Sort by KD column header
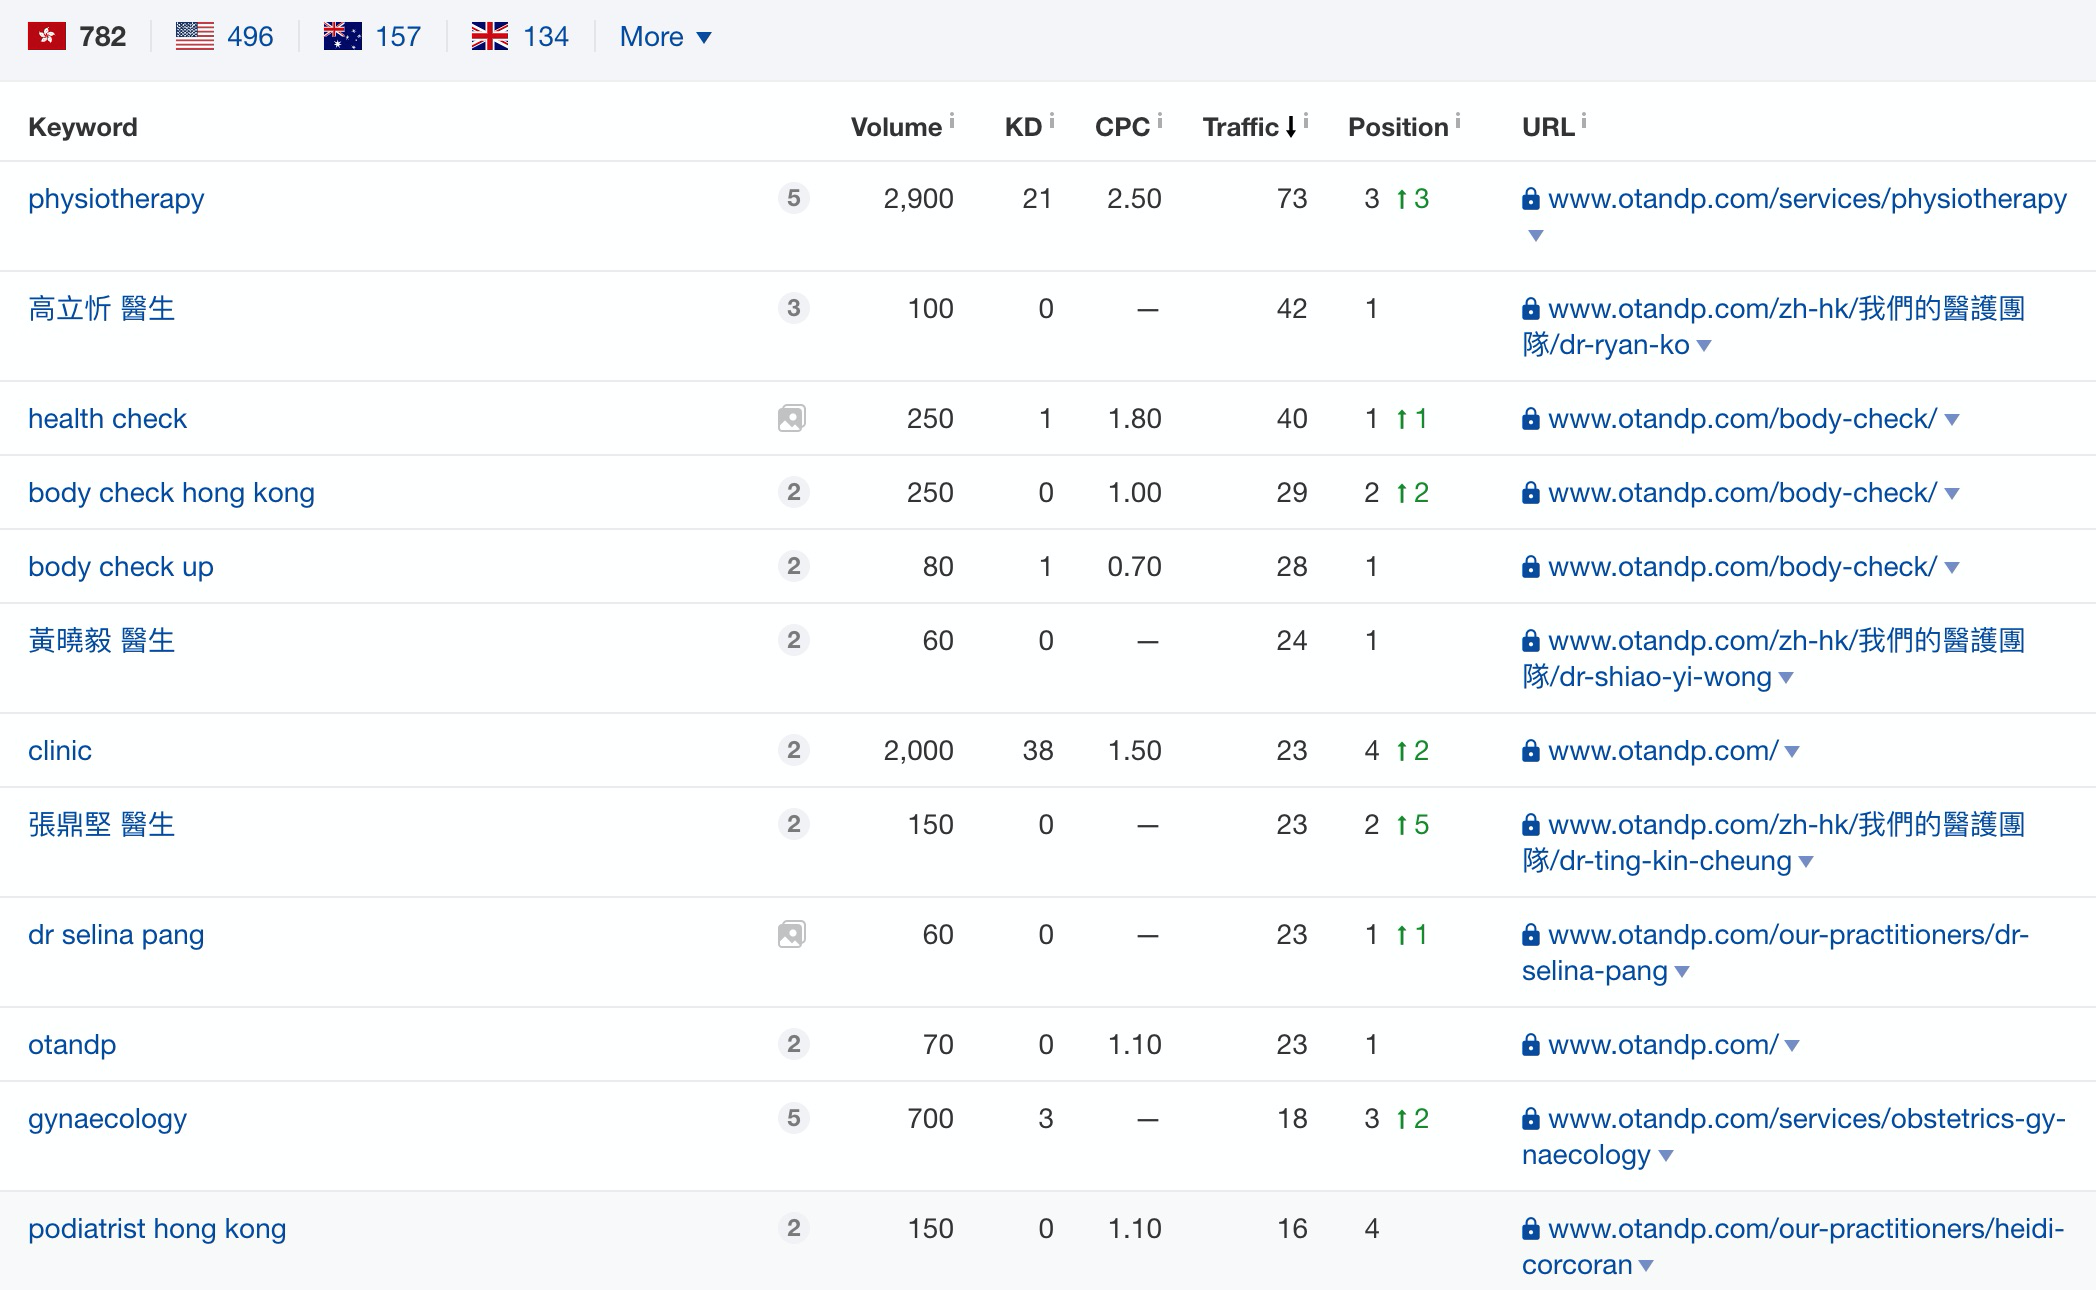This screenshot has height=1290, width=2096. coord(1023,127)
